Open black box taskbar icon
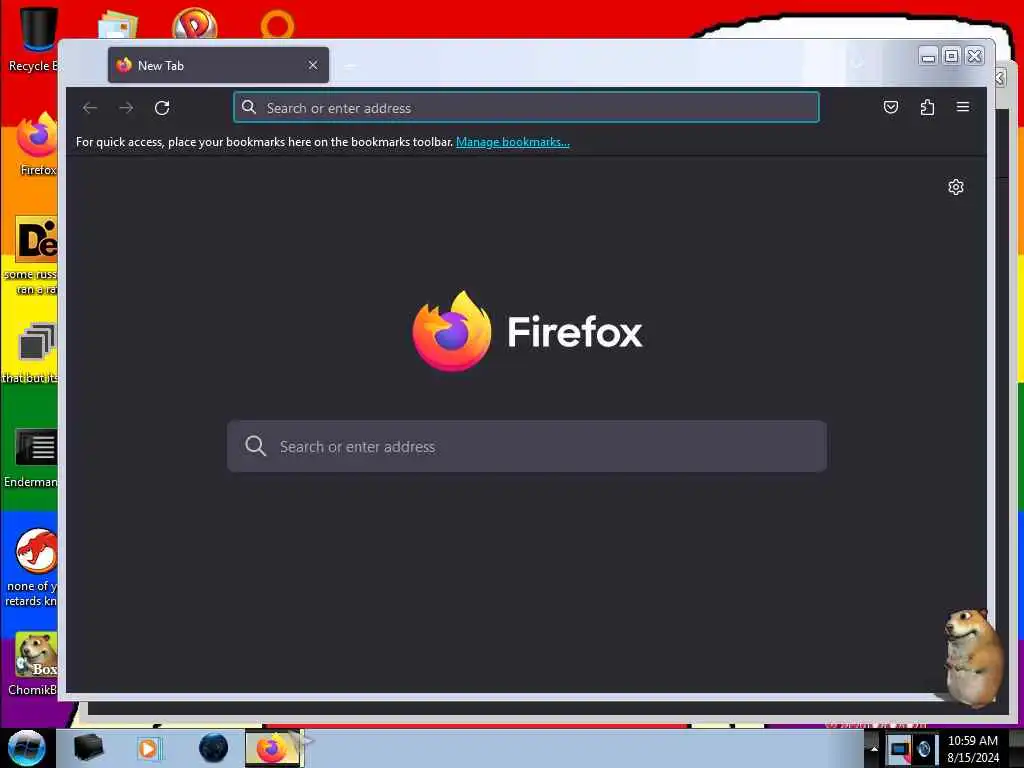Viewport: 1024px width, 768px height. [x=88, y=748]
